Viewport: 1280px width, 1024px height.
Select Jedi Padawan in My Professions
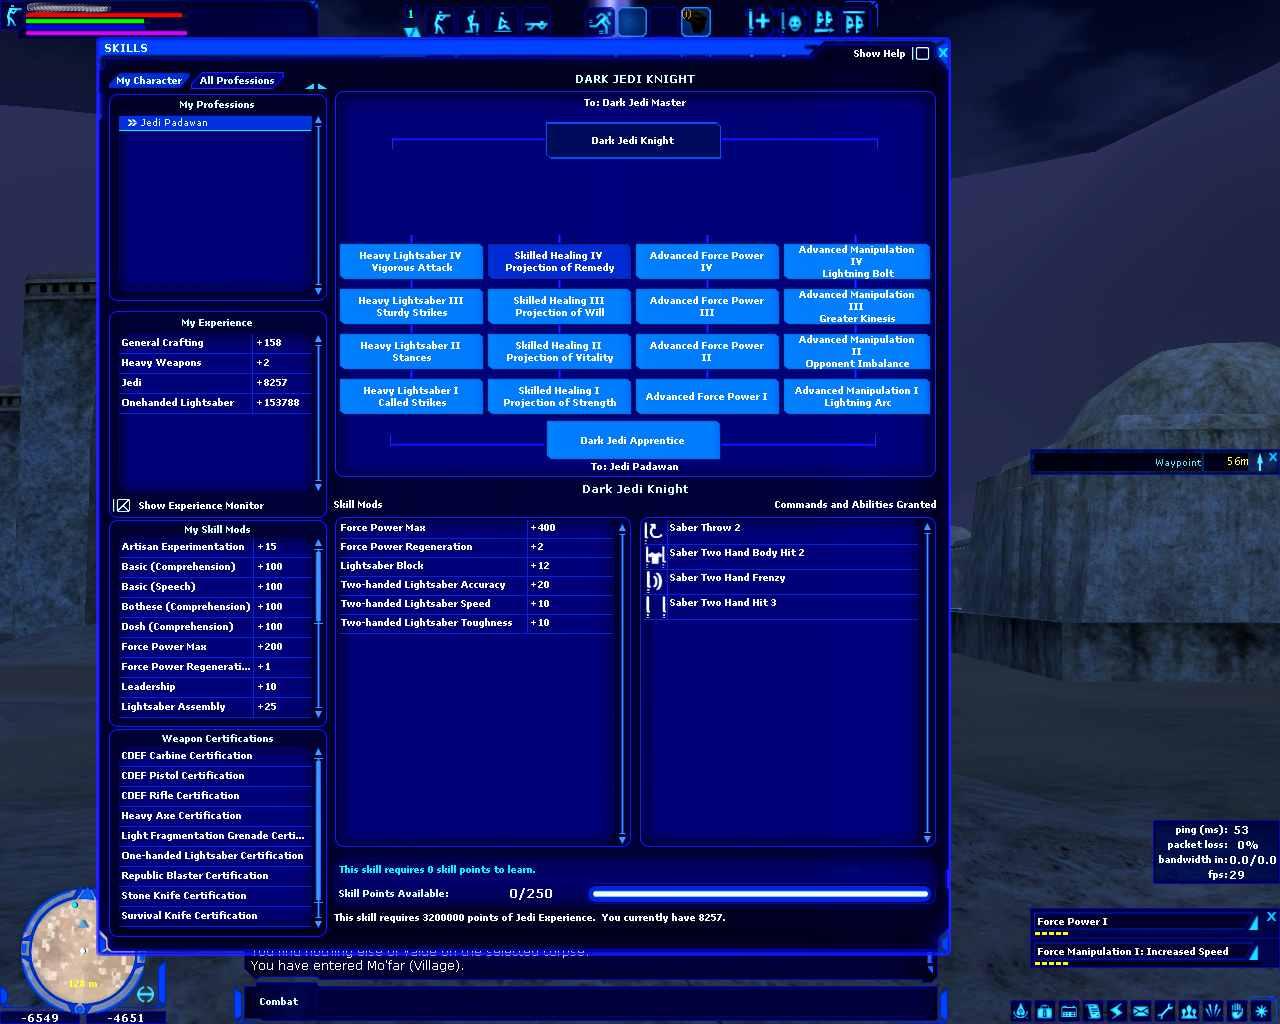click(x=215, y=123)
